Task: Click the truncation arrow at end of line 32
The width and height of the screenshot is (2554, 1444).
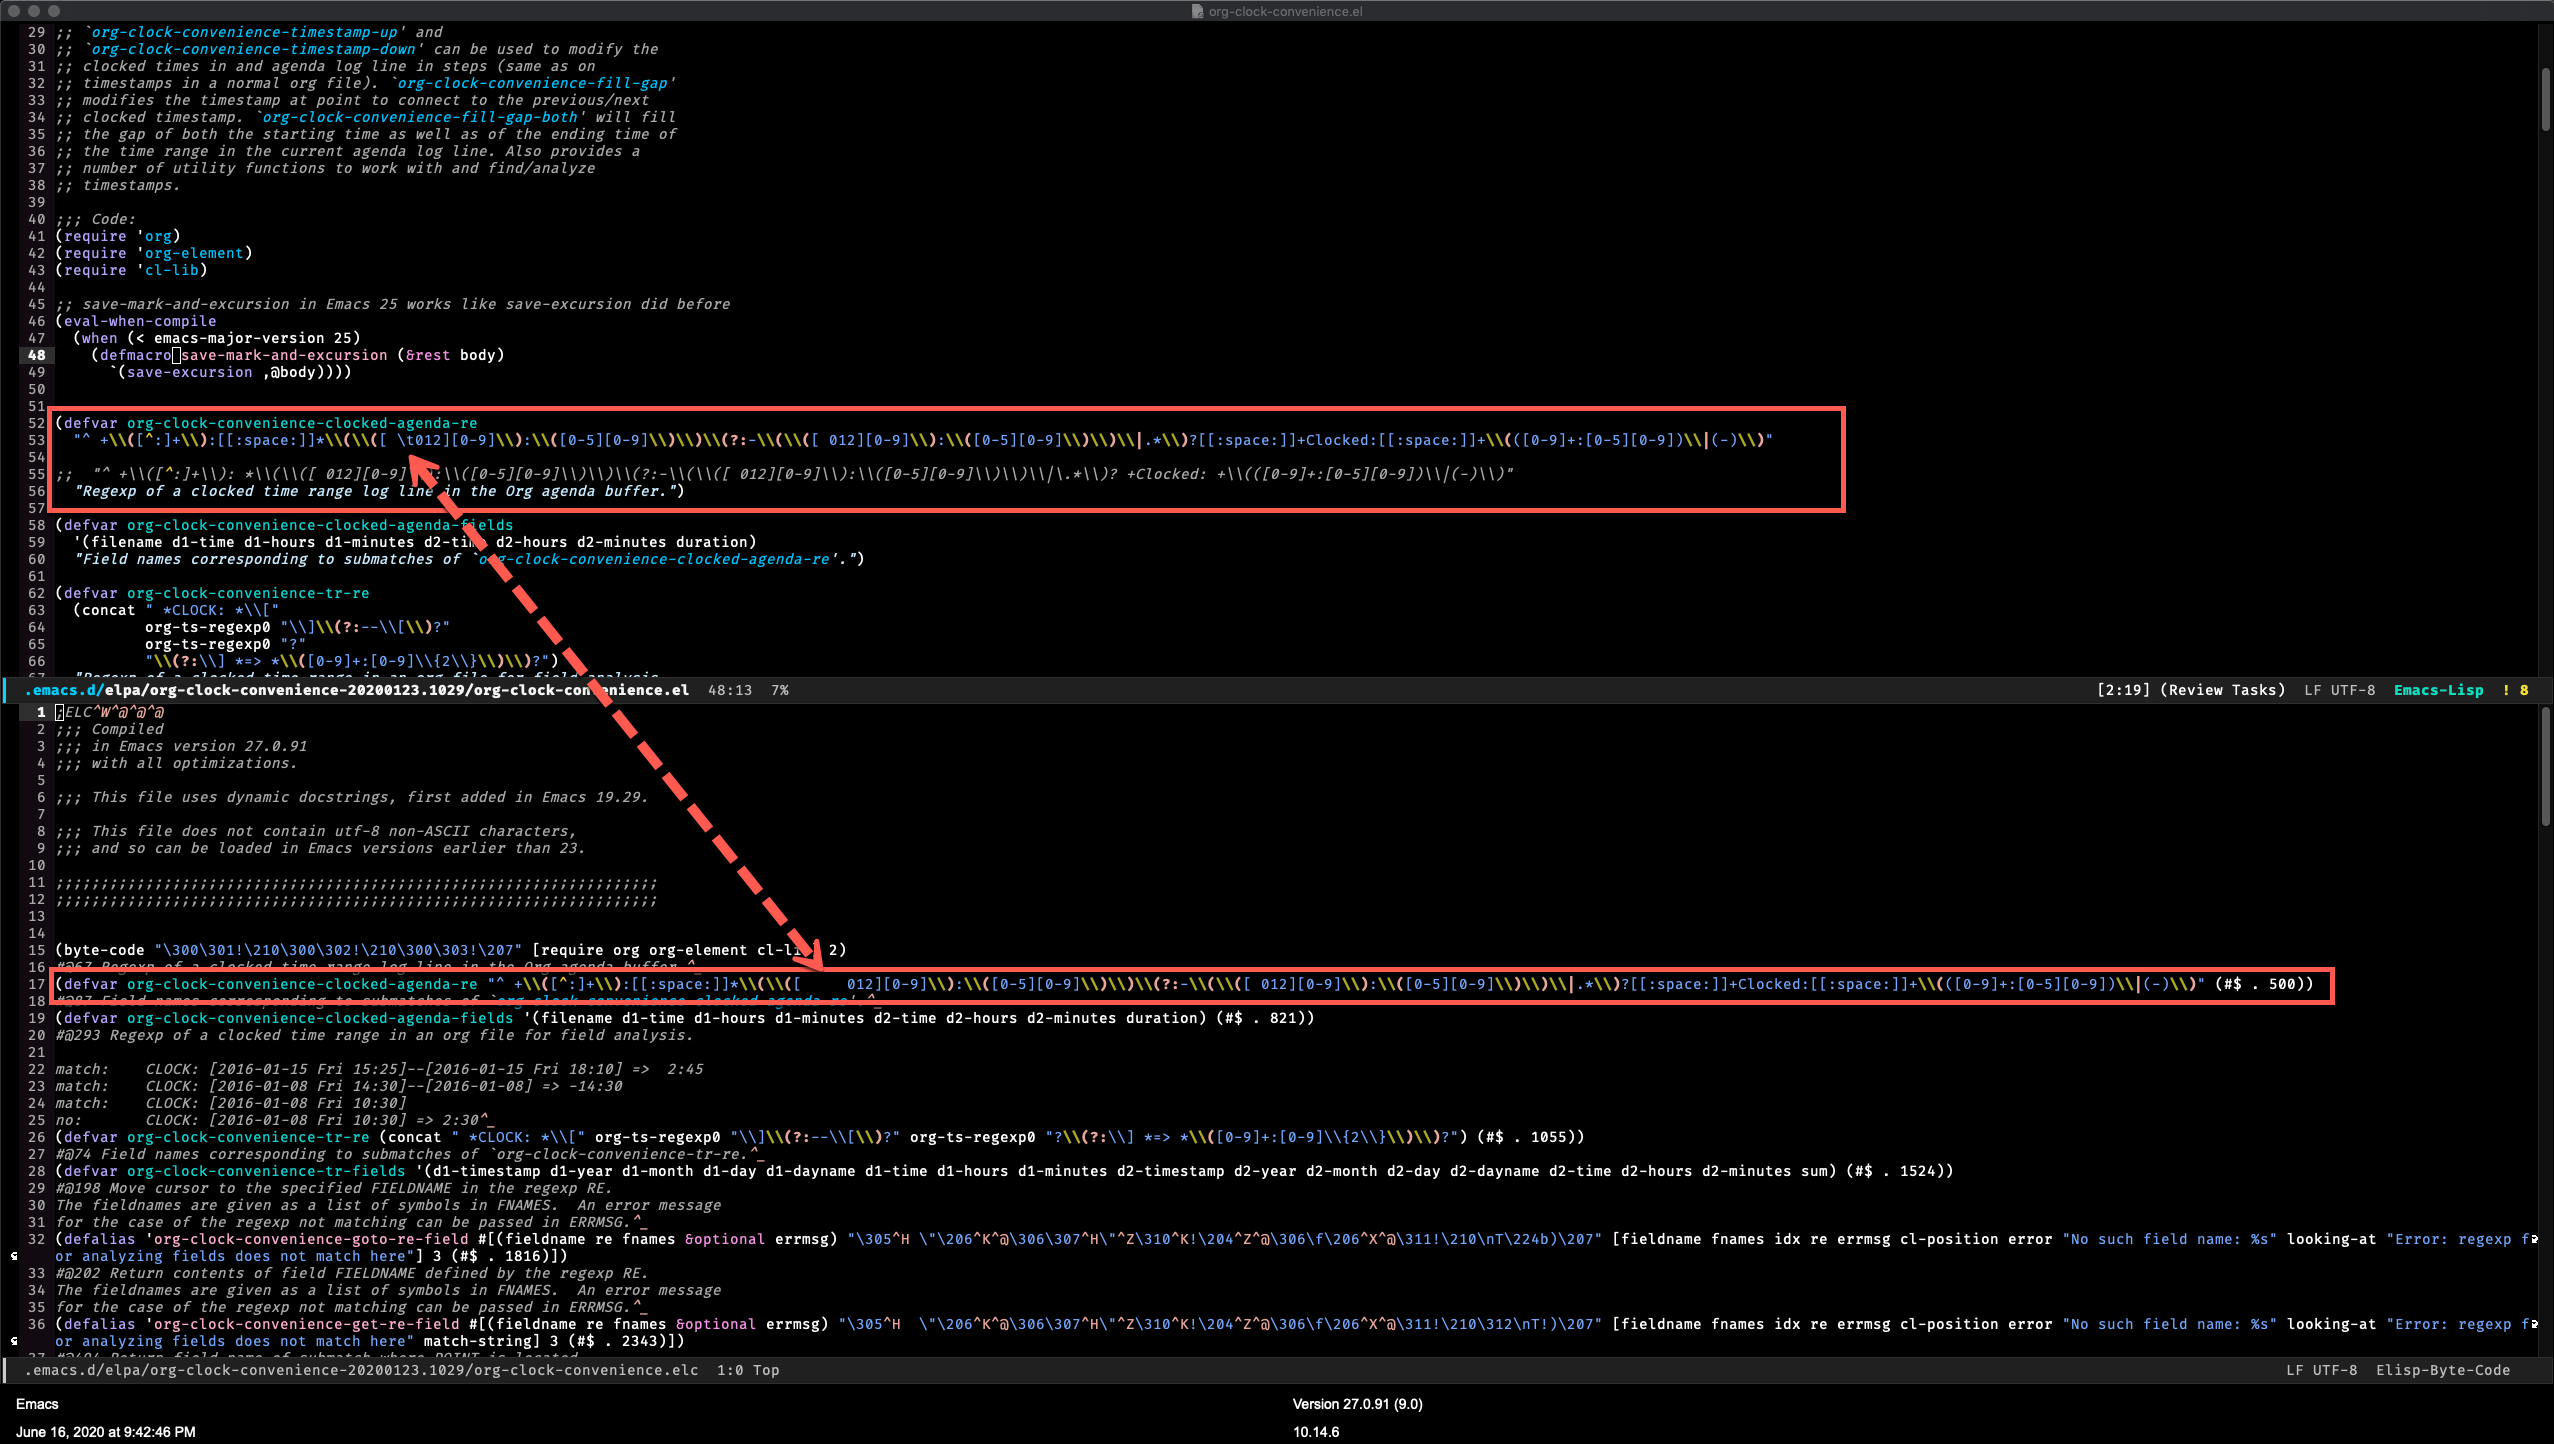Action: coord(2535,1239)
